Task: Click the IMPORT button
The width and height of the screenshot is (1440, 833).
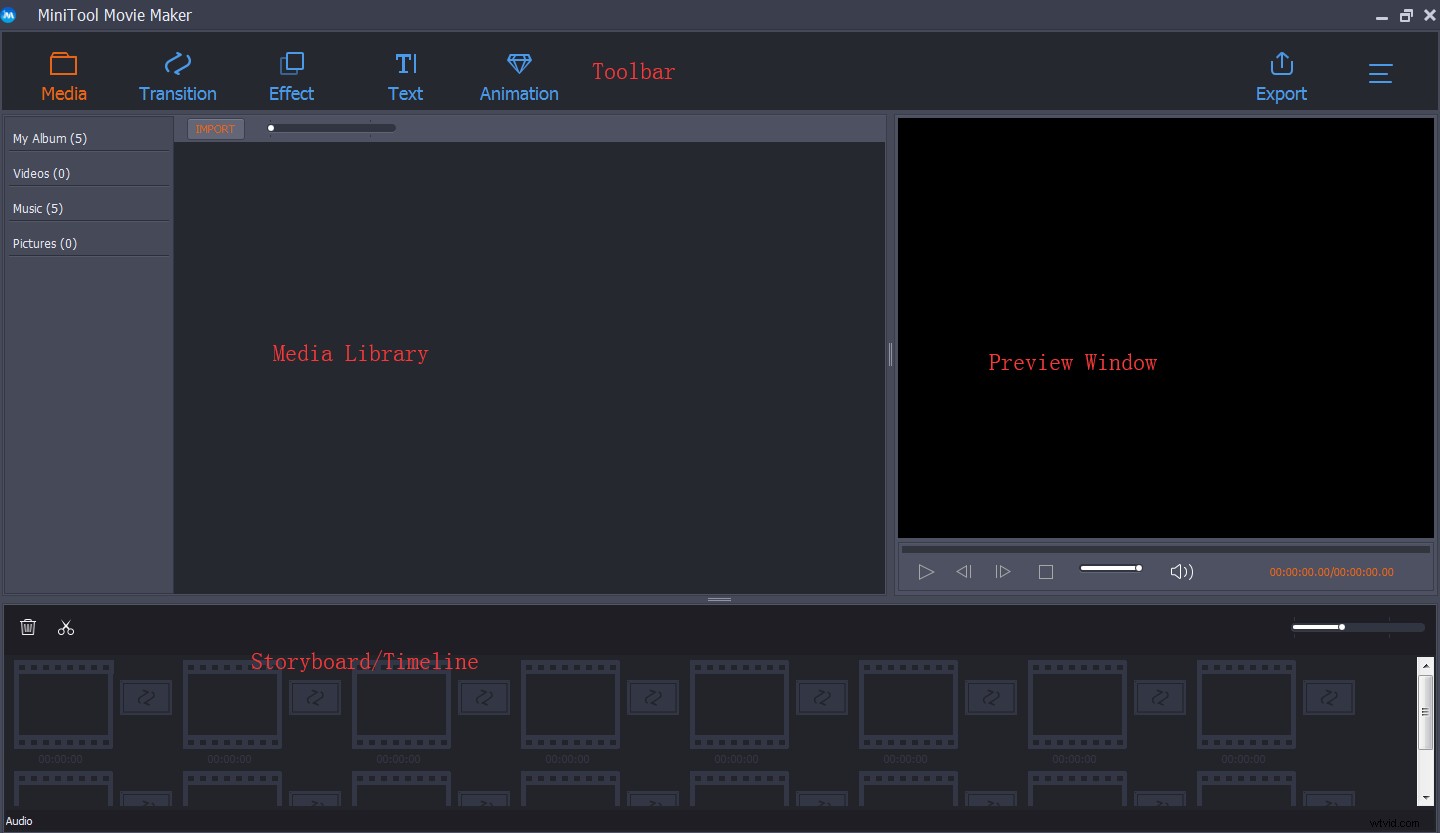Action: [215, 128]
